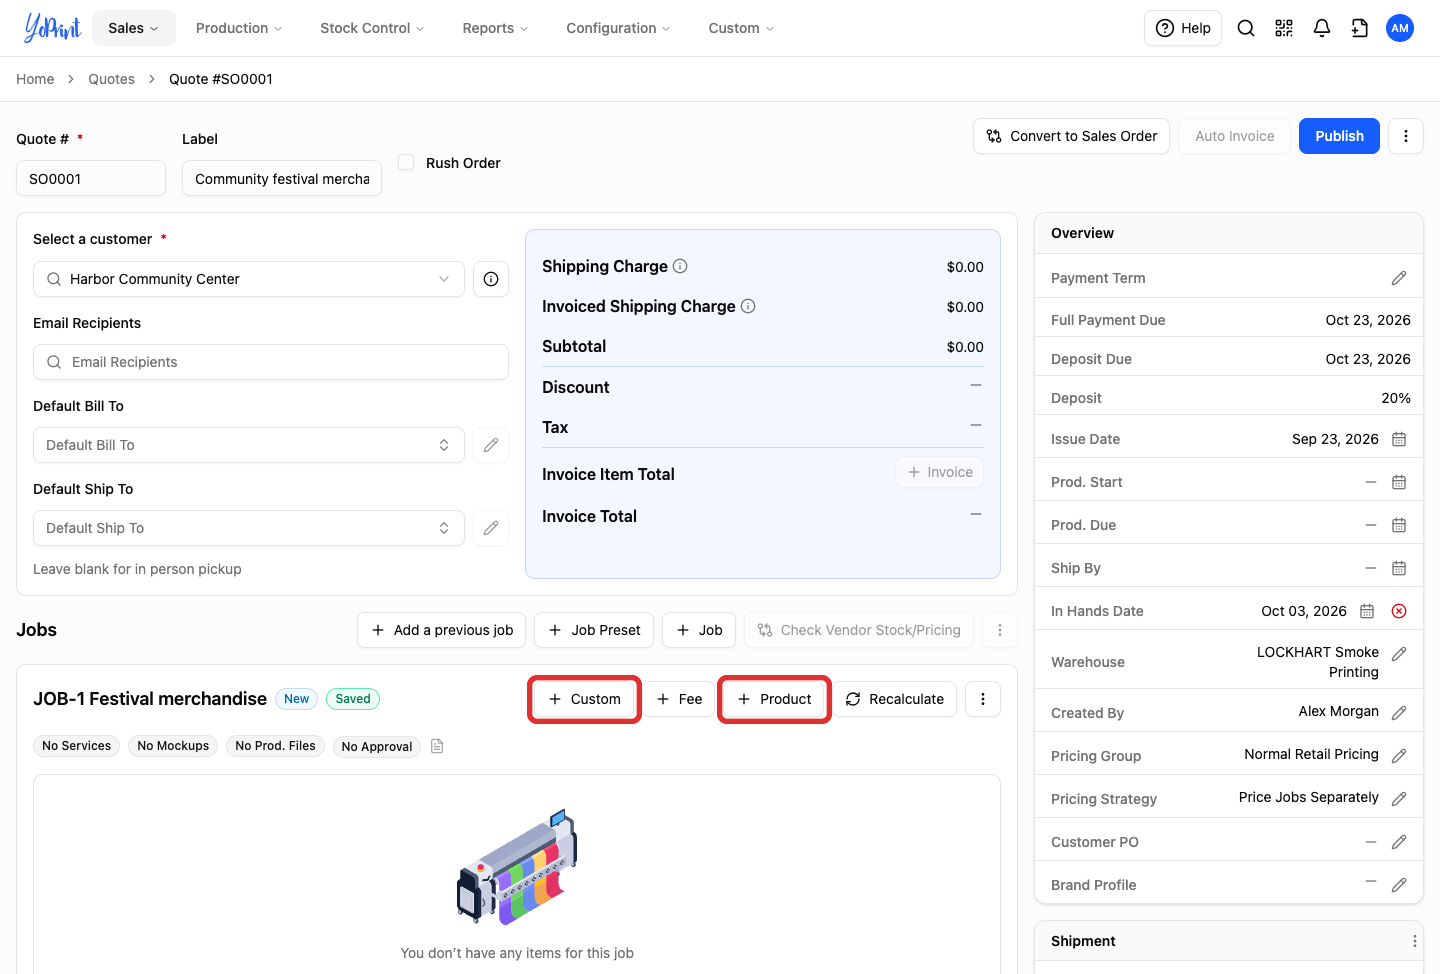1440x974 pixels.
Task: Go to Quotes breadcrumb link
Action: pos(111,79)
